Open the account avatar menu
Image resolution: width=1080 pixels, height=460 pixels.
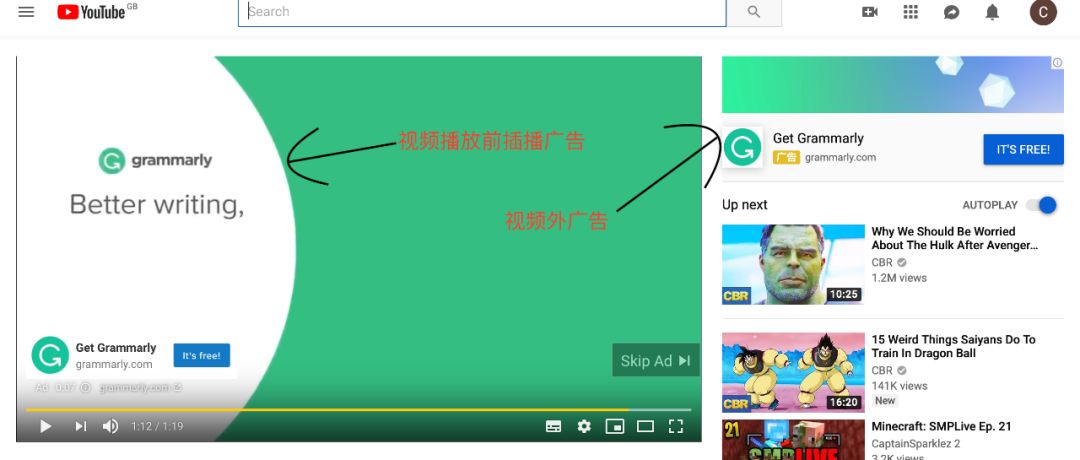[1043, 12]
